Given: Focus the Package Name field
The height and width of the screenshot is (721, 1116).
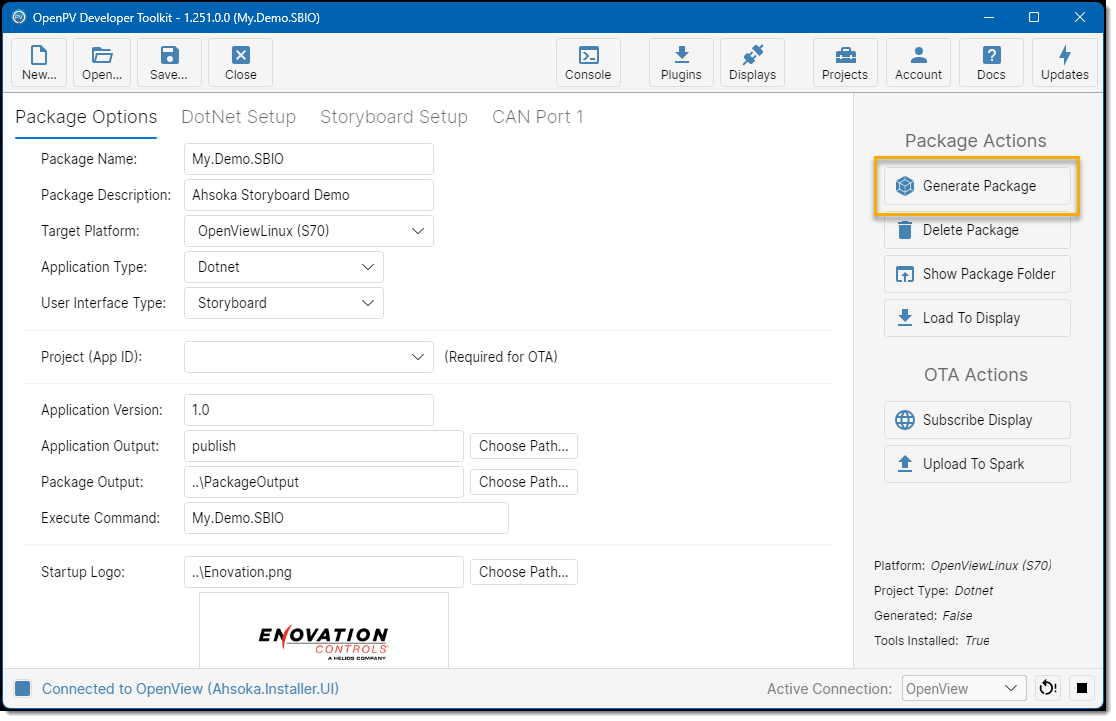Looking at the screenshot, I should (309, 159).
